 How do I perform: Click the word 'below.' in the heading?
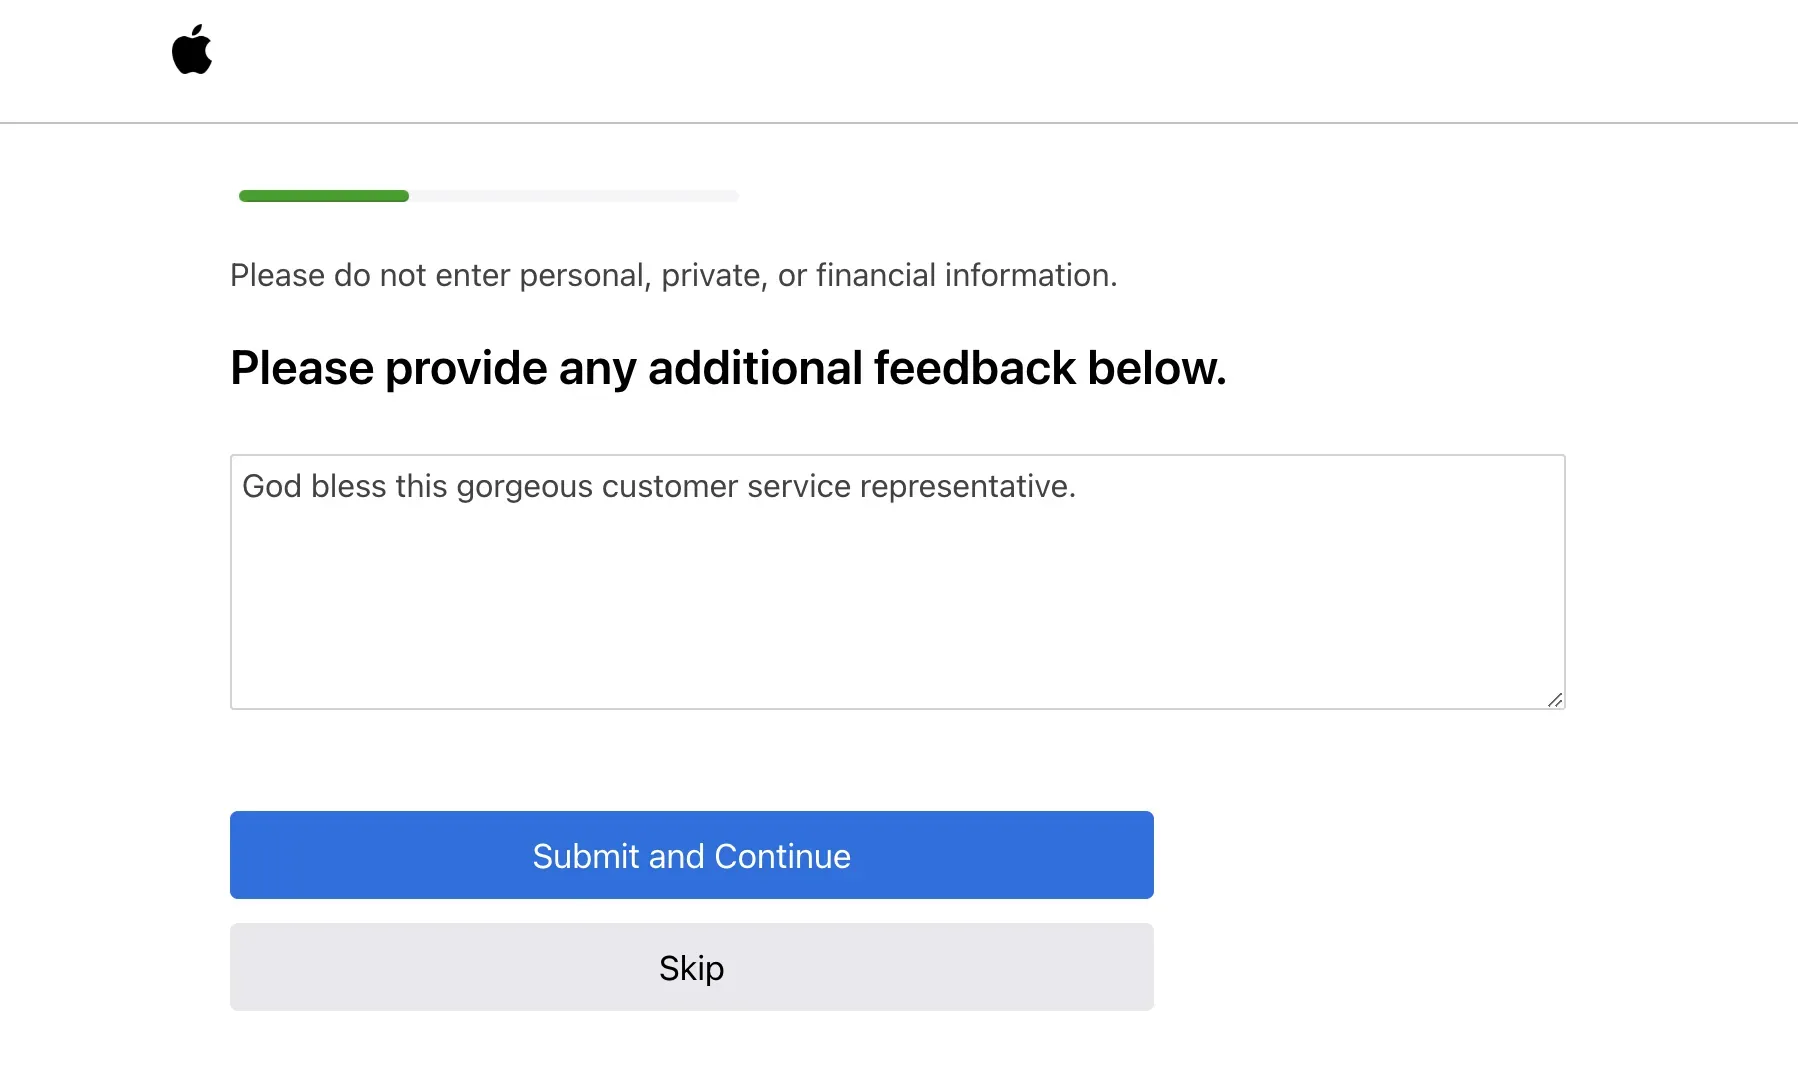1157,367
